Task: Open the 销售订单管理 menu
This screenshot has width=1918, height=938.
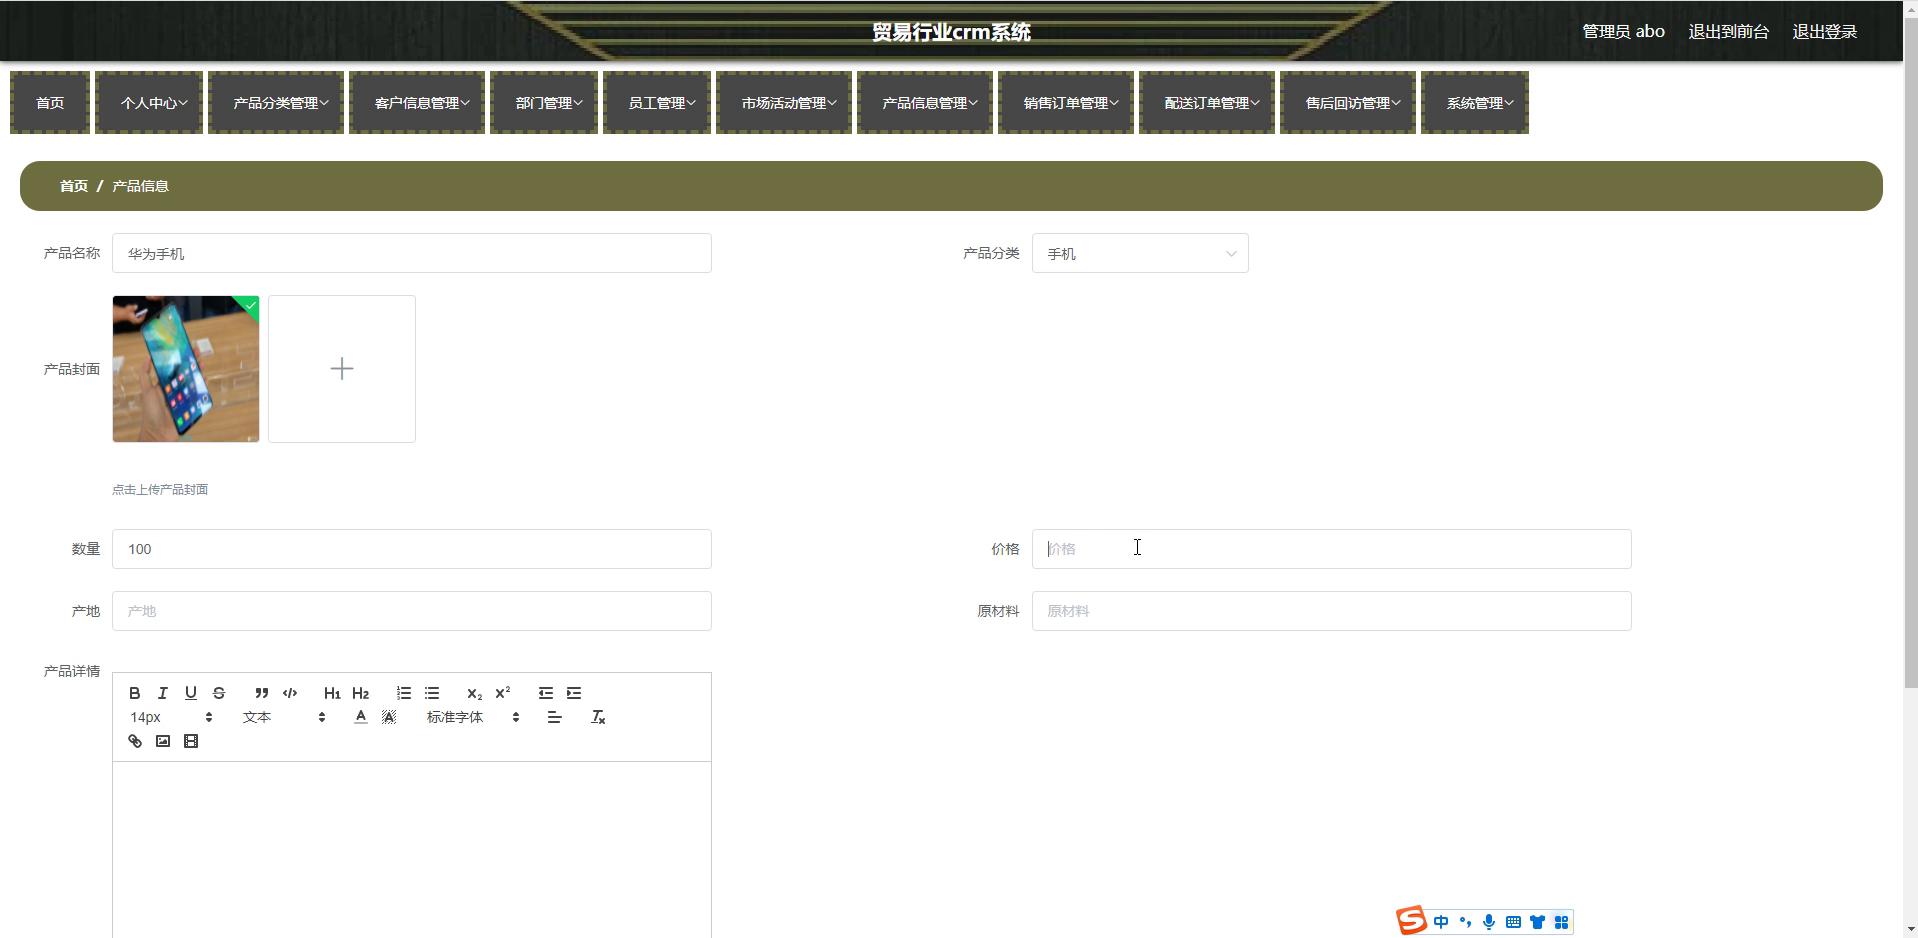Action: coord(1066,103)
